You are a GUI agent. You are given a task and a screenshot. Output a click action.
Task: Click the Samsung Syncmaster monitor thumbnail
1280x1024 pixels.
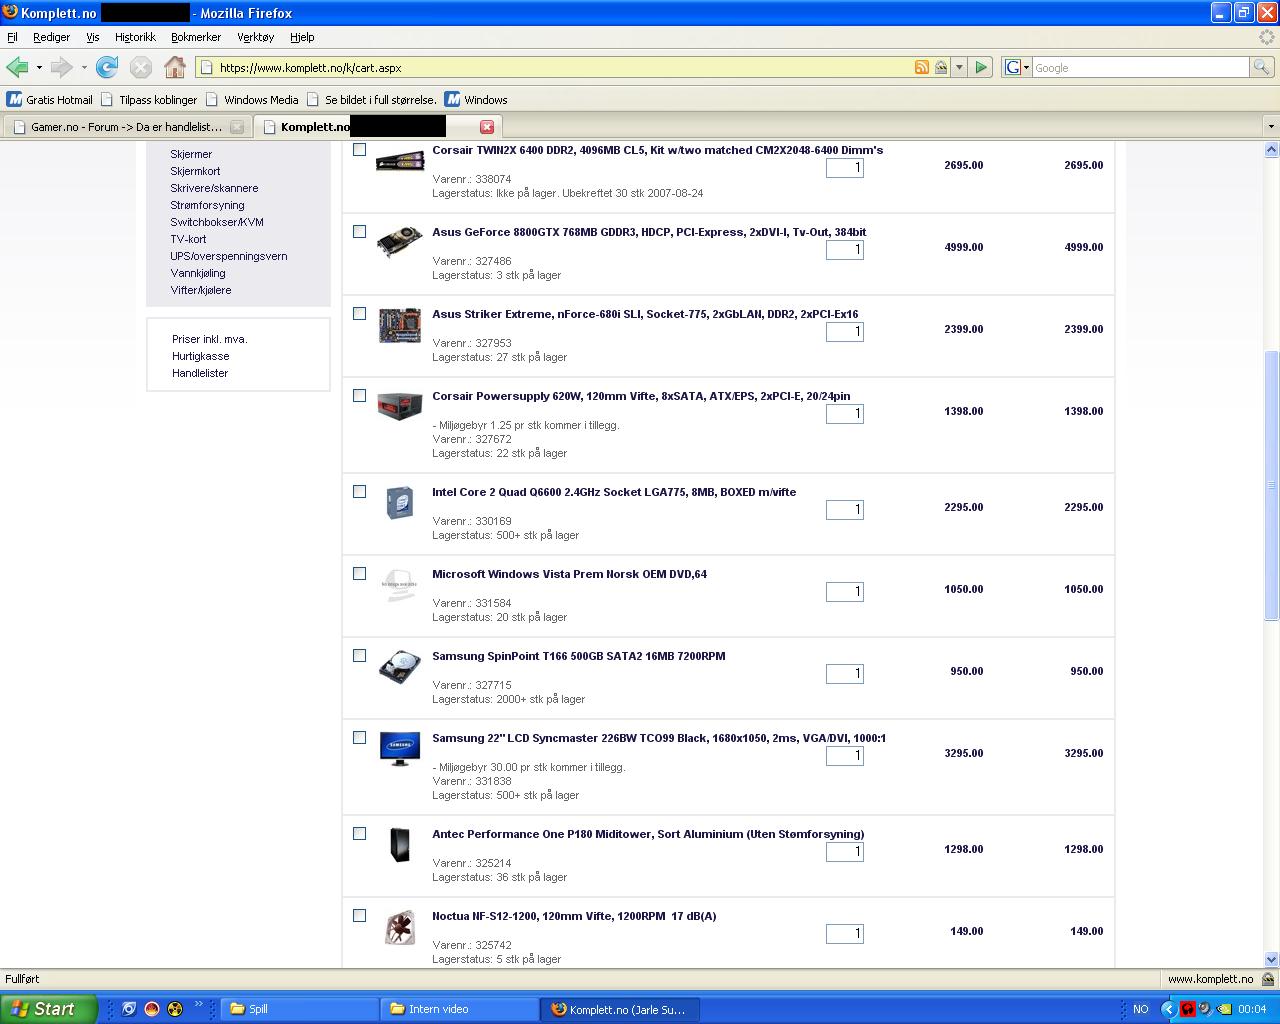pyautogui.click(x=400, y=749)
